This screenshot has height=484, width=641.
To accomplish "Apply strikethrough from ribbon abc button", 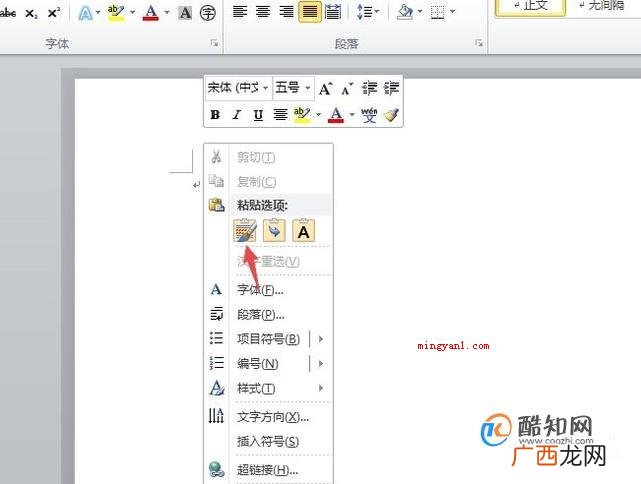I will pos(7,13).
